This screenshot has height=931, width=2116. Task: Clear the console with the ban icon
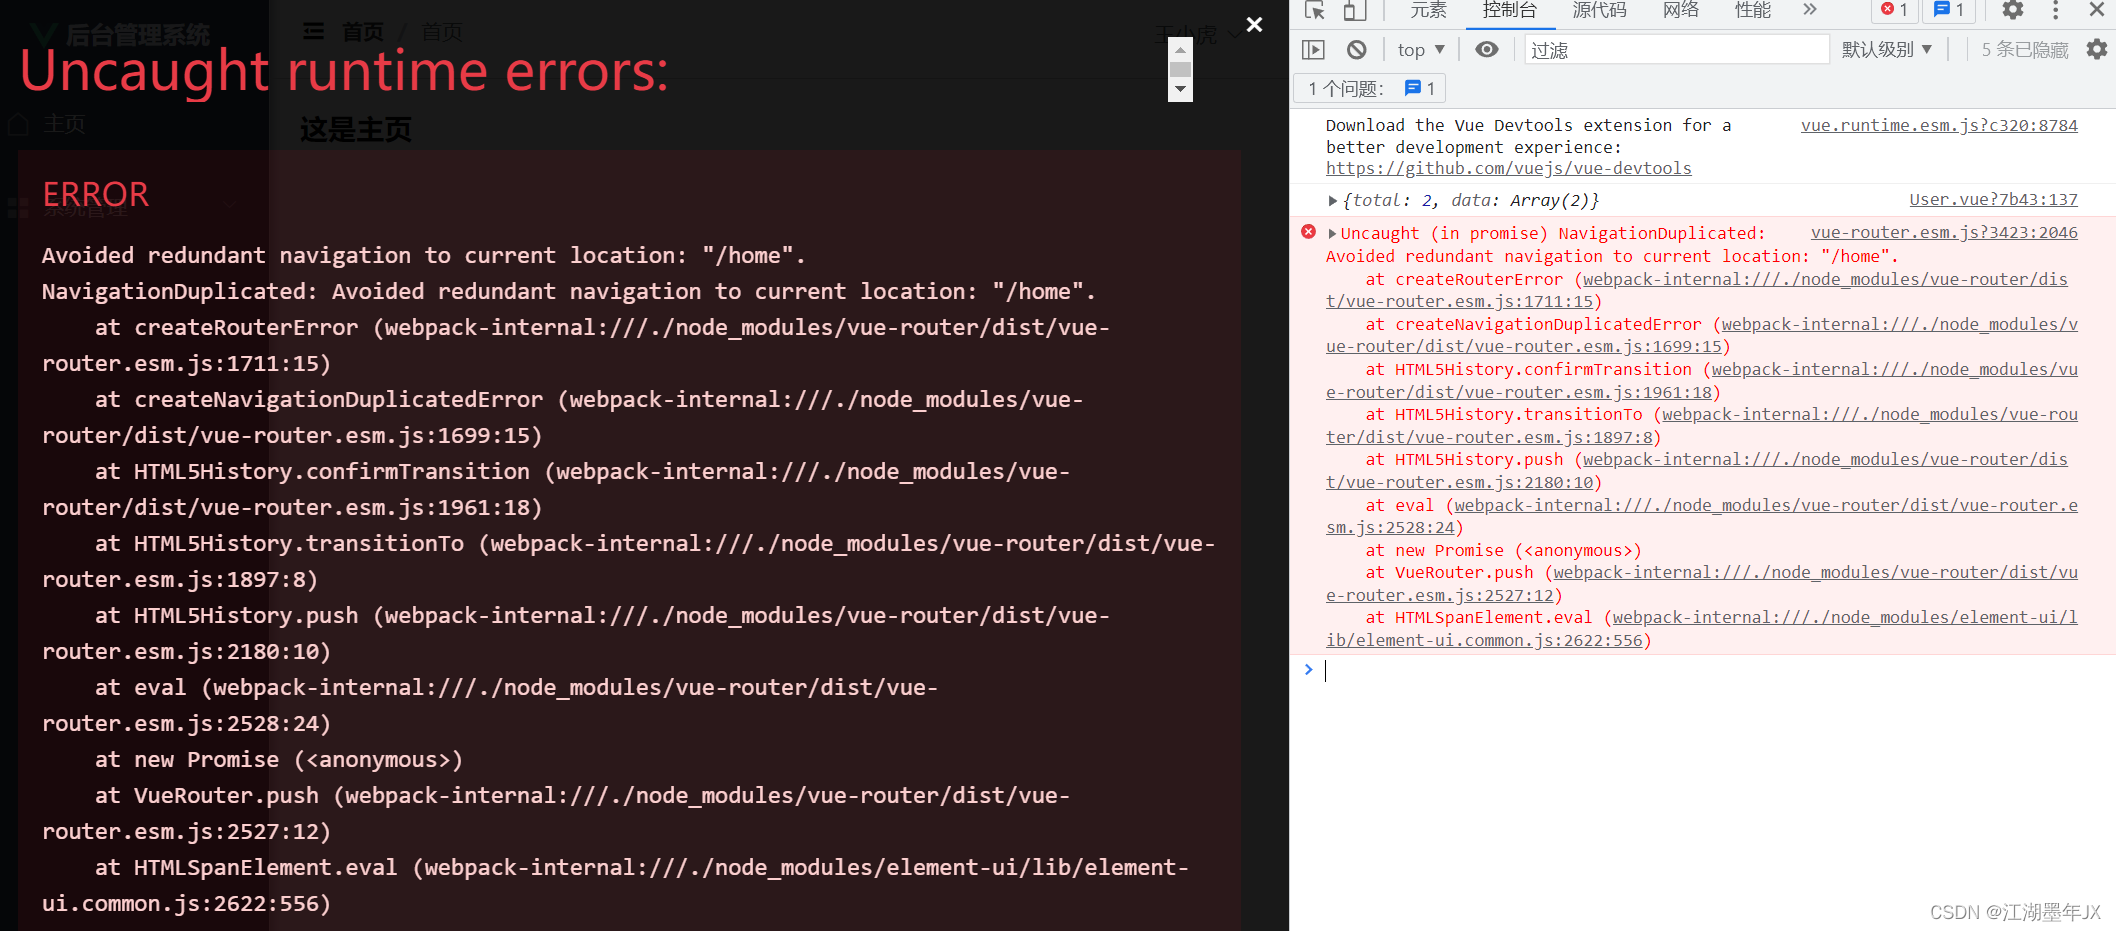pyautogui.click(x=1356, y=50)
